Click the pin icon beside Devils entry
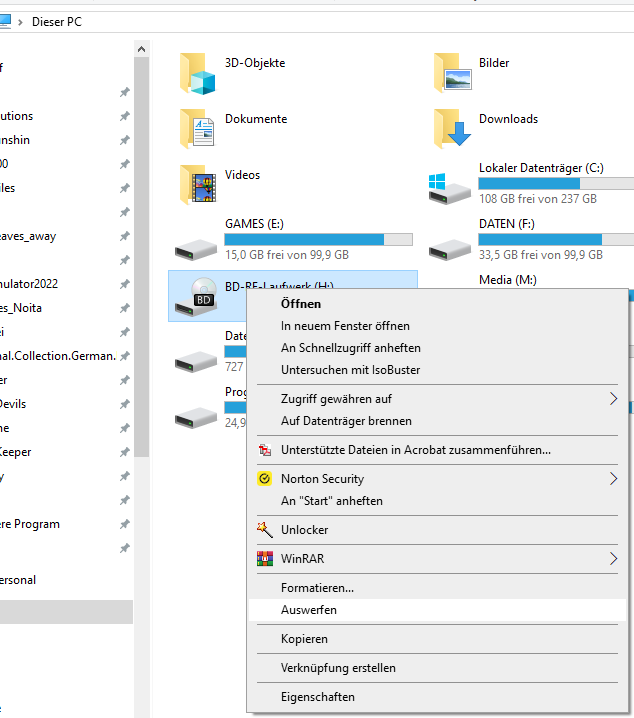 point(125,404)
